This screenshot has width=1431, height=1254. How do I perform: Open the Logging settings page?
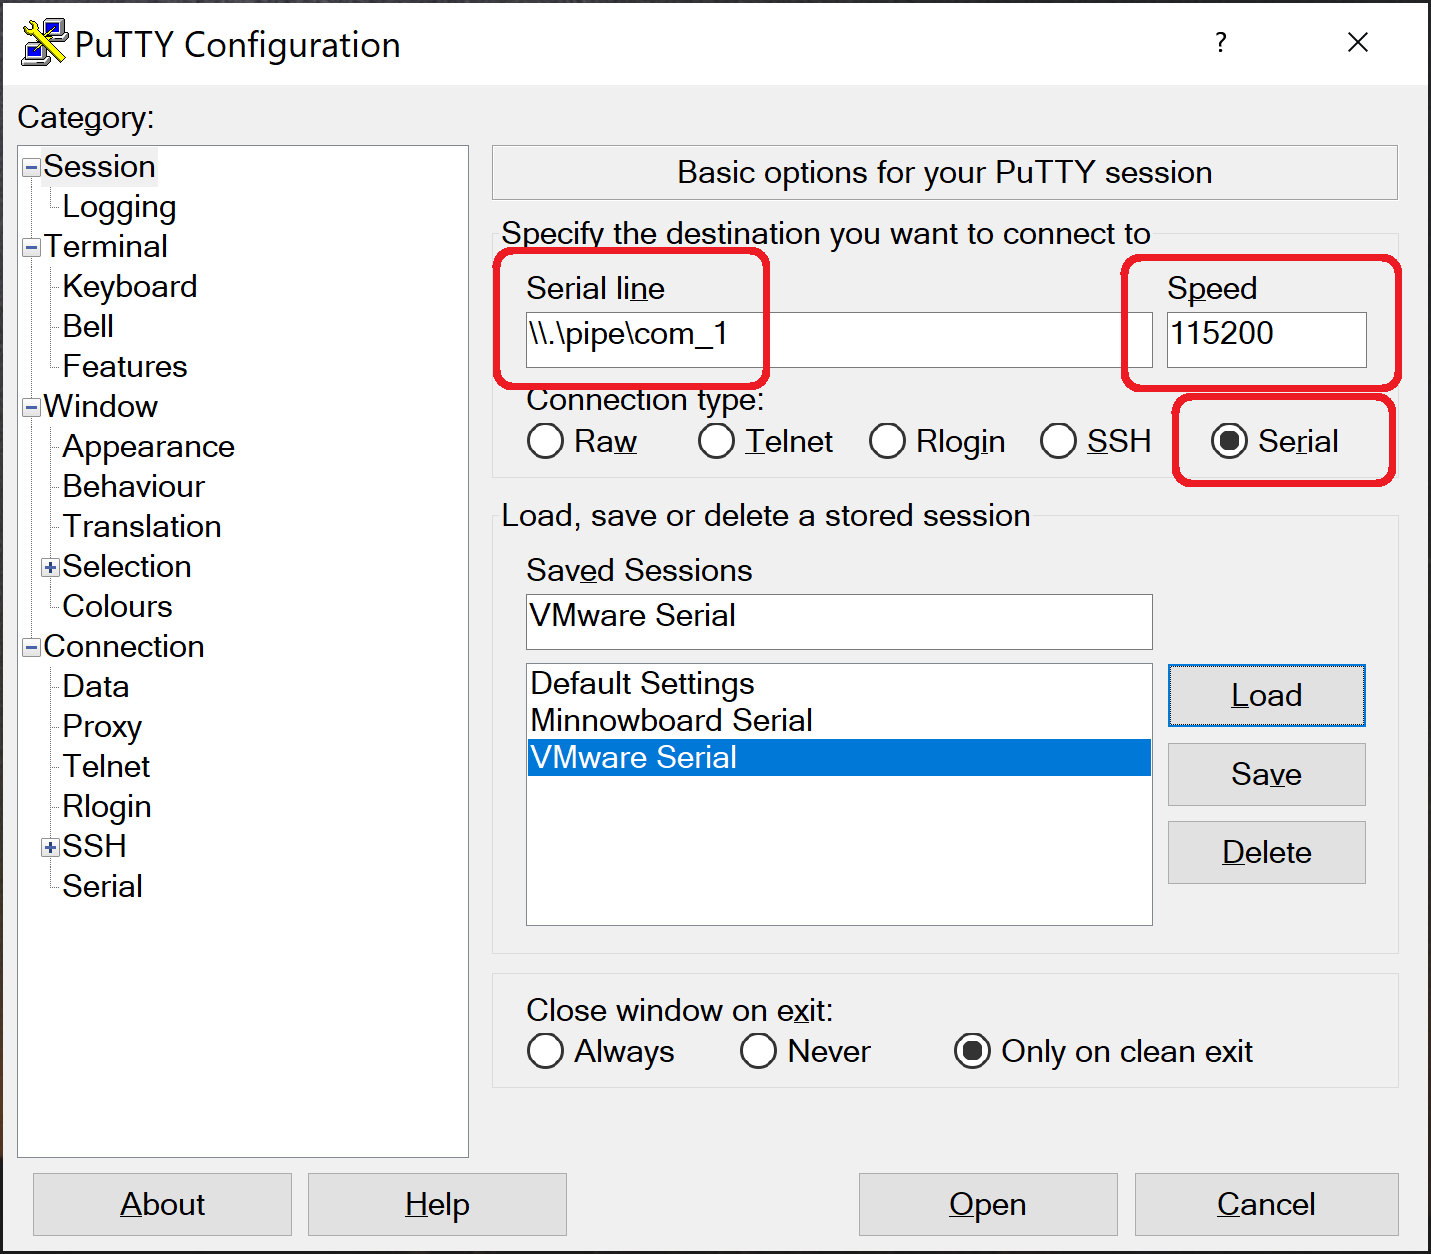tap(119, 207)
